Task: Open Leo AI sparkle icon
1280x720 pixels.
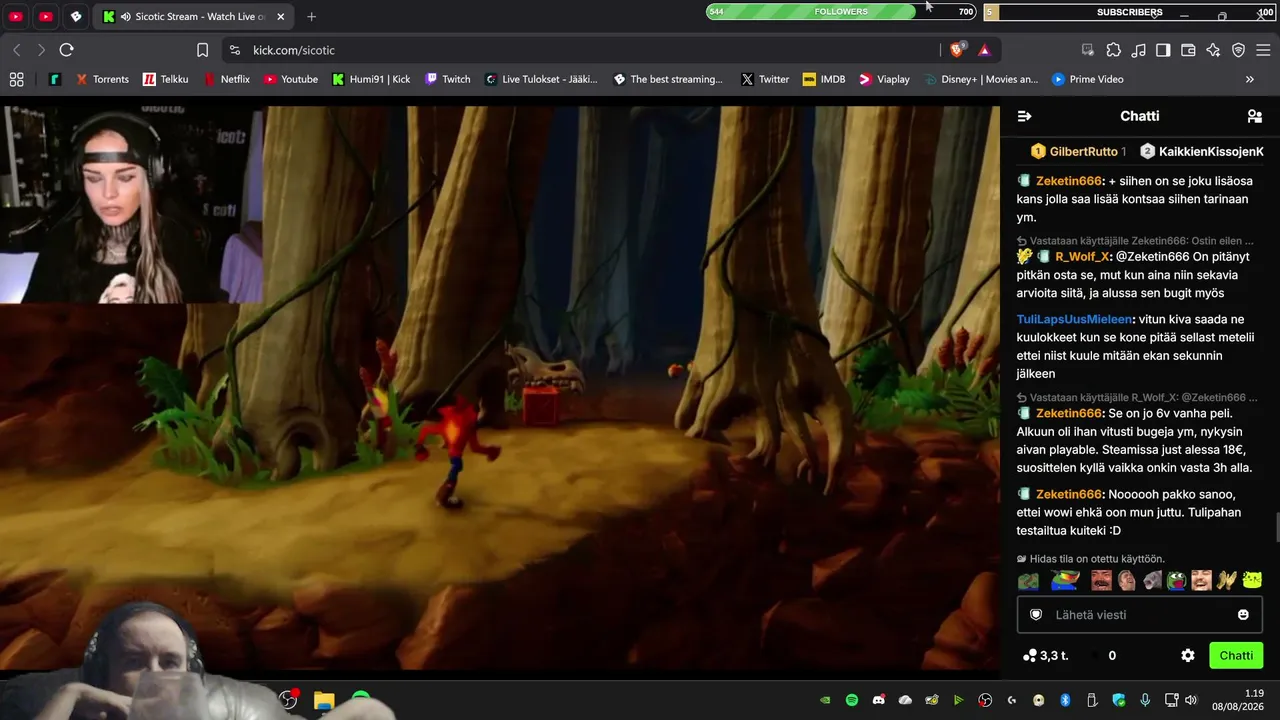Action: pos(1213,50)
